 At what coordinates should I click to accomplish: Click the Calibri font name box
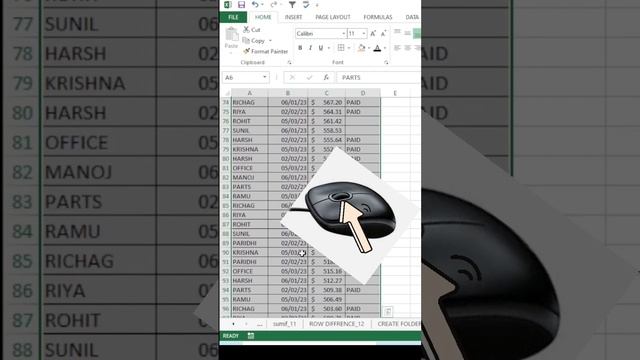pos(318,33)
